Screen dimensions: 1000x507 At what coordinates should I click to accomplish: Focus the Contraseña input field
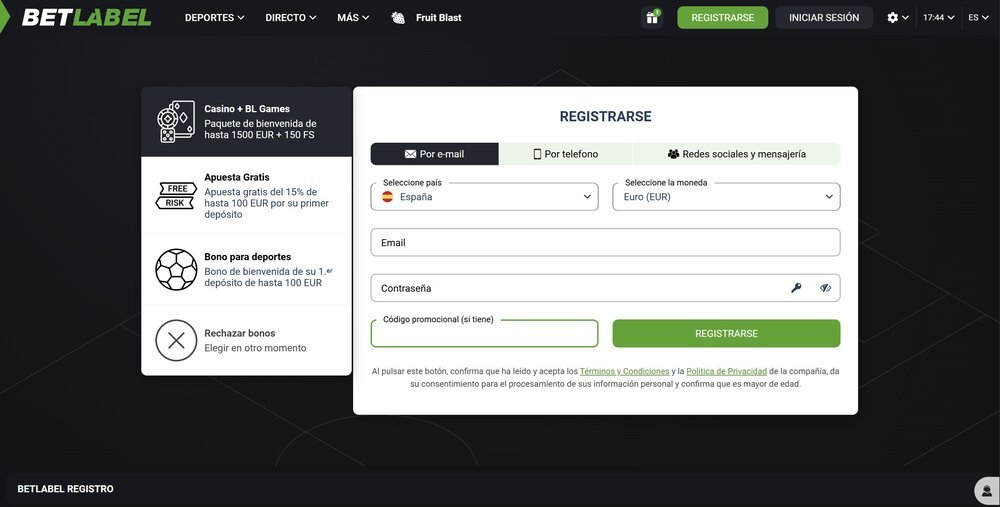click(605, 288)
